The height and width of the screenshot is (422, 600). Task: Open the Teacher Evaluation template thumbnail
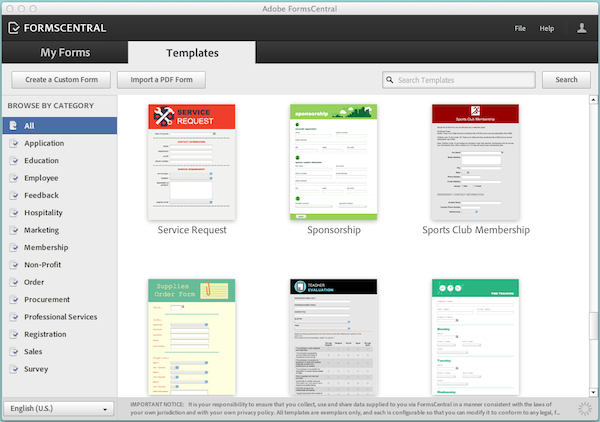pos(333,337)
